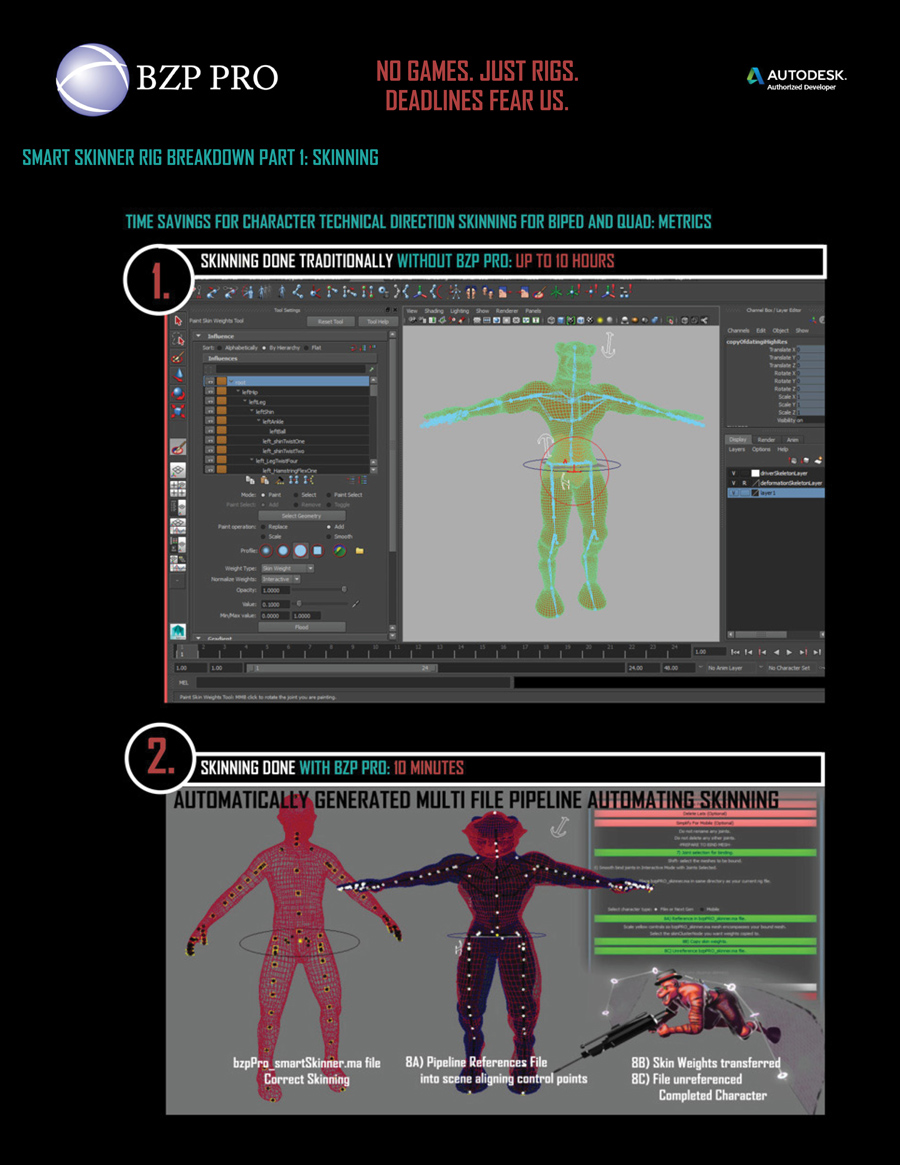The image size is (900, 1165).
Task: Select the square brush profile
Action: coord(317,551)
